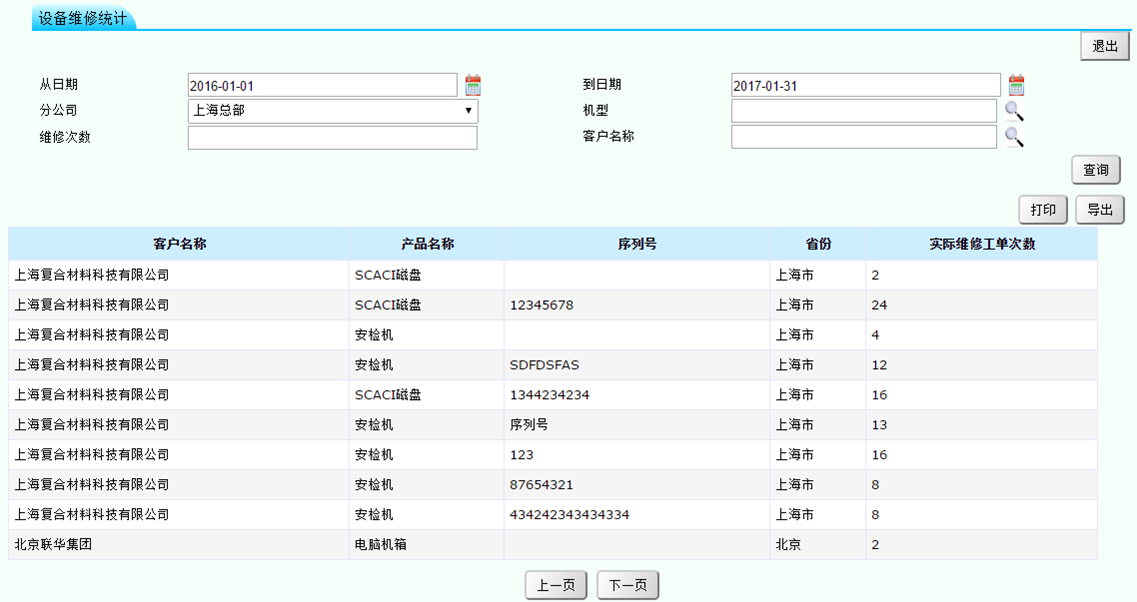Click the 查询 button
1137x602 pixels.
click(x=1096, y=170)
